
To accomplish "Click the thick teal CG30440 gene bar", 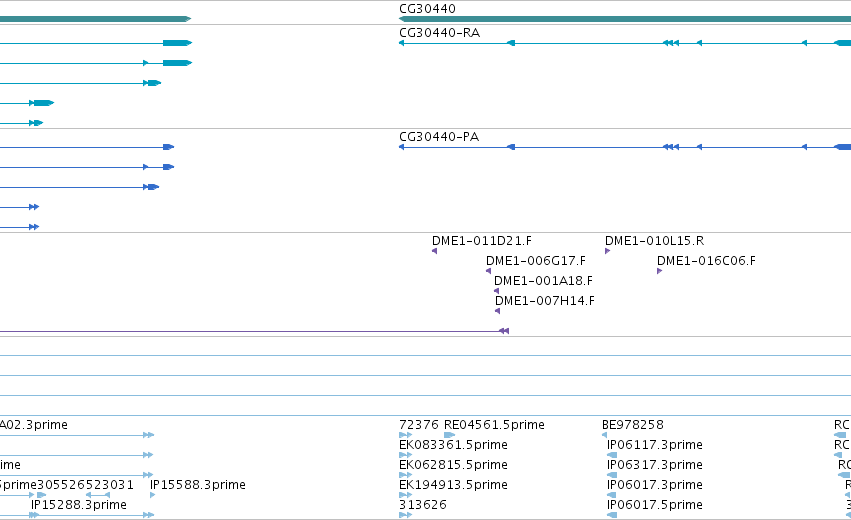I will [x=625, y=19].
